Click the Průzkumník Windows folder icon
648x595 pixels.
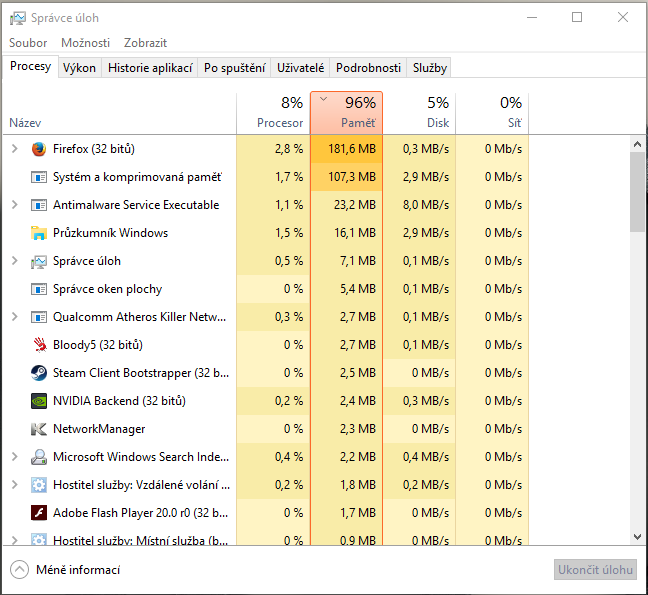click(x=39, y=233)
